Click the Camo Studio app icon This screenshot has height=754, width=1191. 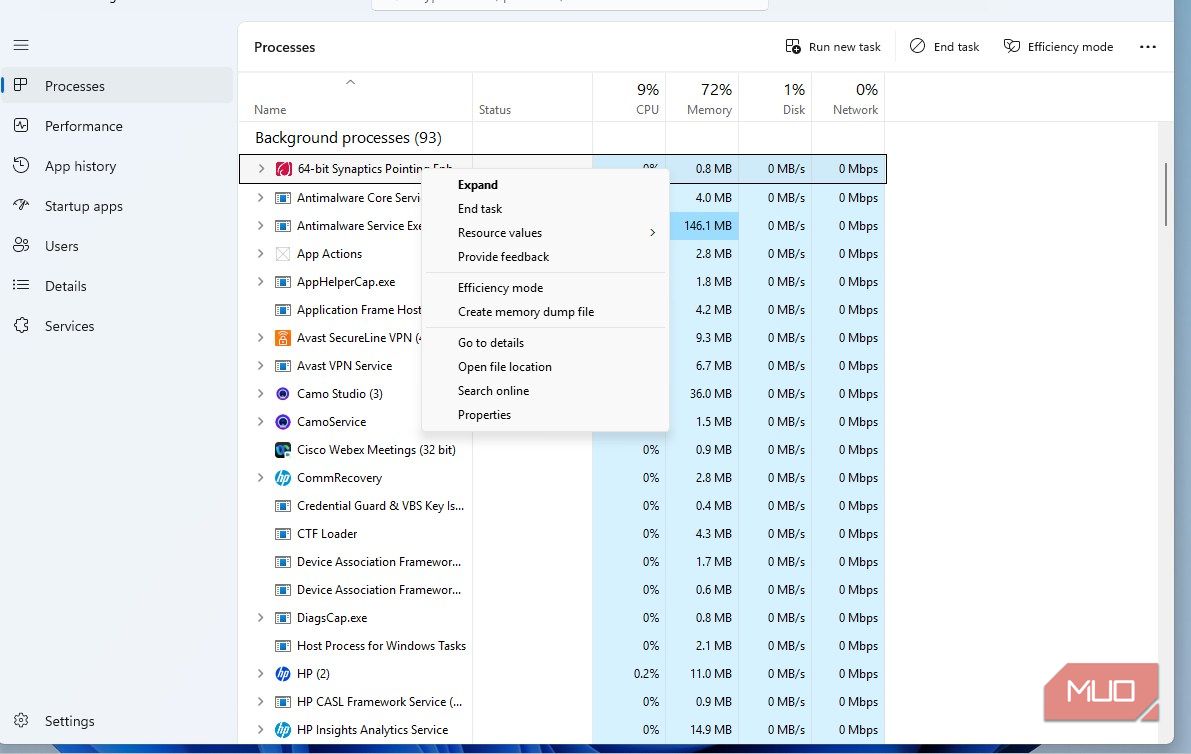click(x=283, y=393)
